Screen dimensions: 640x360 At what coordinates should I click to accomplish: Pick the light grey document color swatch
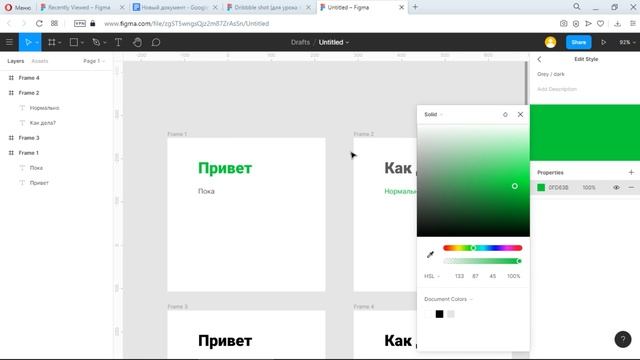(451, 314)
